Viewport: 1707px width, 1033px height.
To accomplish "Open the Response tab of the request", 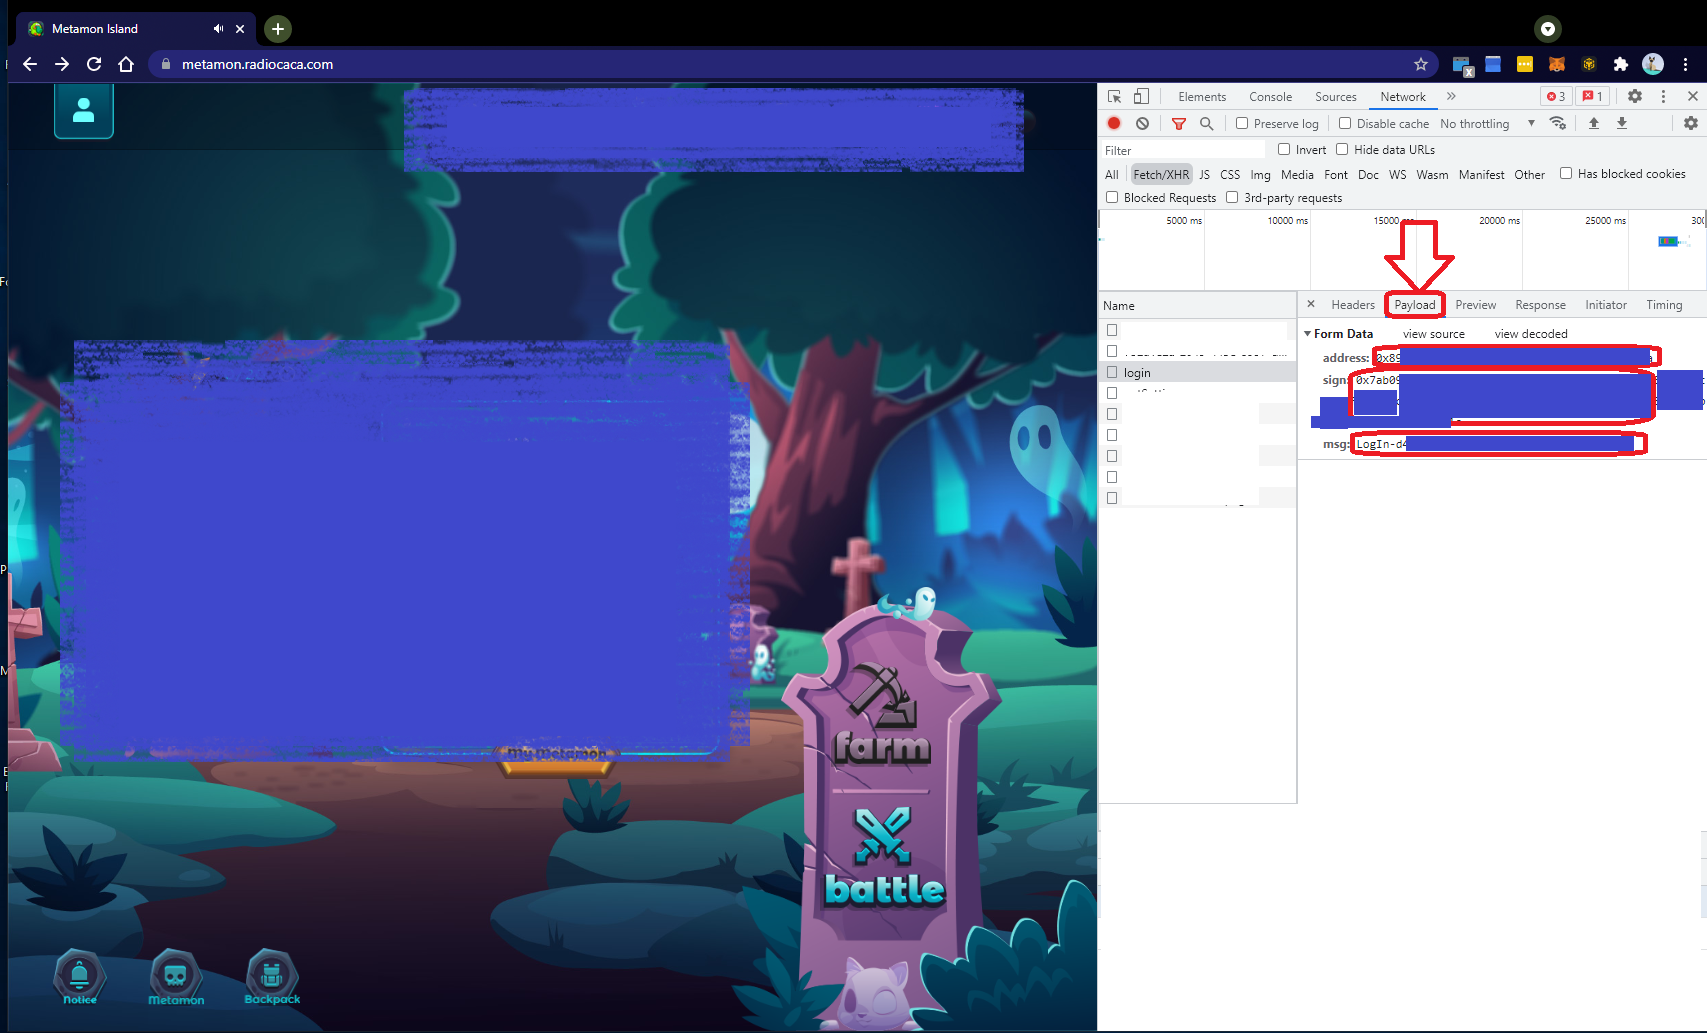I will (x=1540, y=305).
